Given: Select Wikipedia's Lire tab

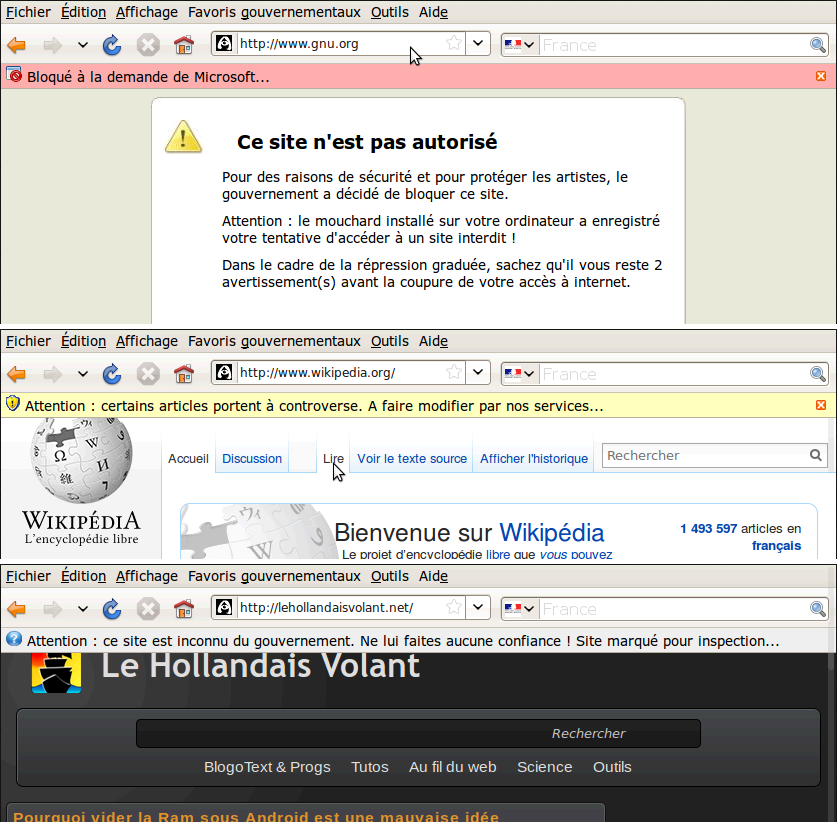Looking at the screenshot, I should [x=333, y=459].
